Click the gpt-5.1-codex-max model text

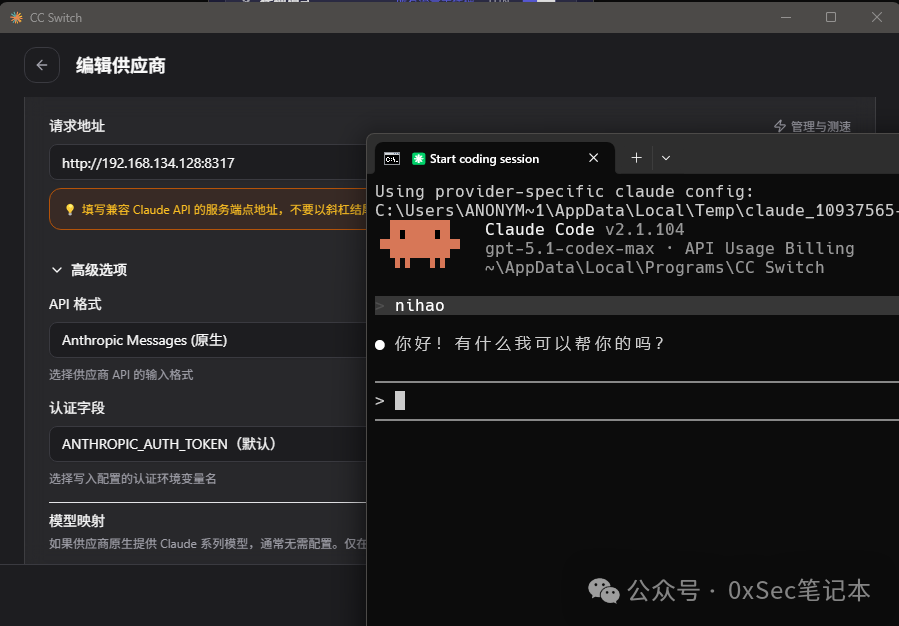569,248
